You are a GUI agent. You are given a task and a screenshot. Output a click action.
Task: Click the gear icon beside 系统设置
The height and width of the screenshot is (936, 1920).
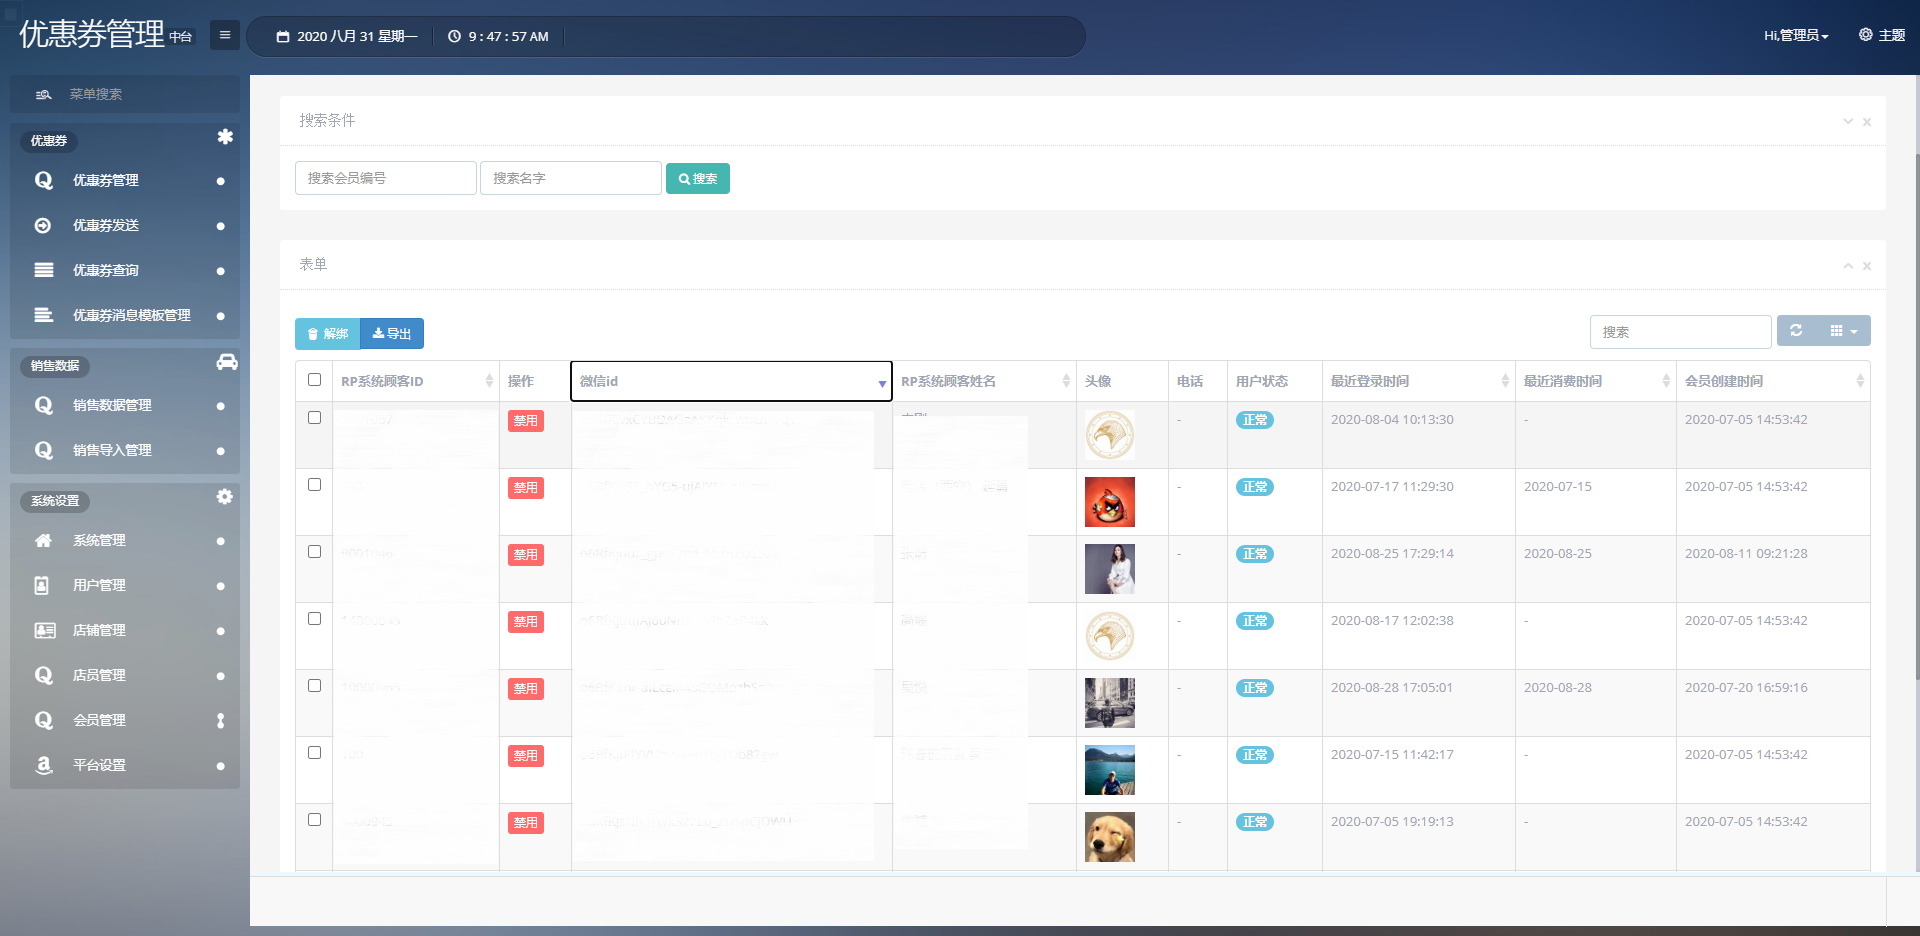pyautogui.click(x=225, y=497)
